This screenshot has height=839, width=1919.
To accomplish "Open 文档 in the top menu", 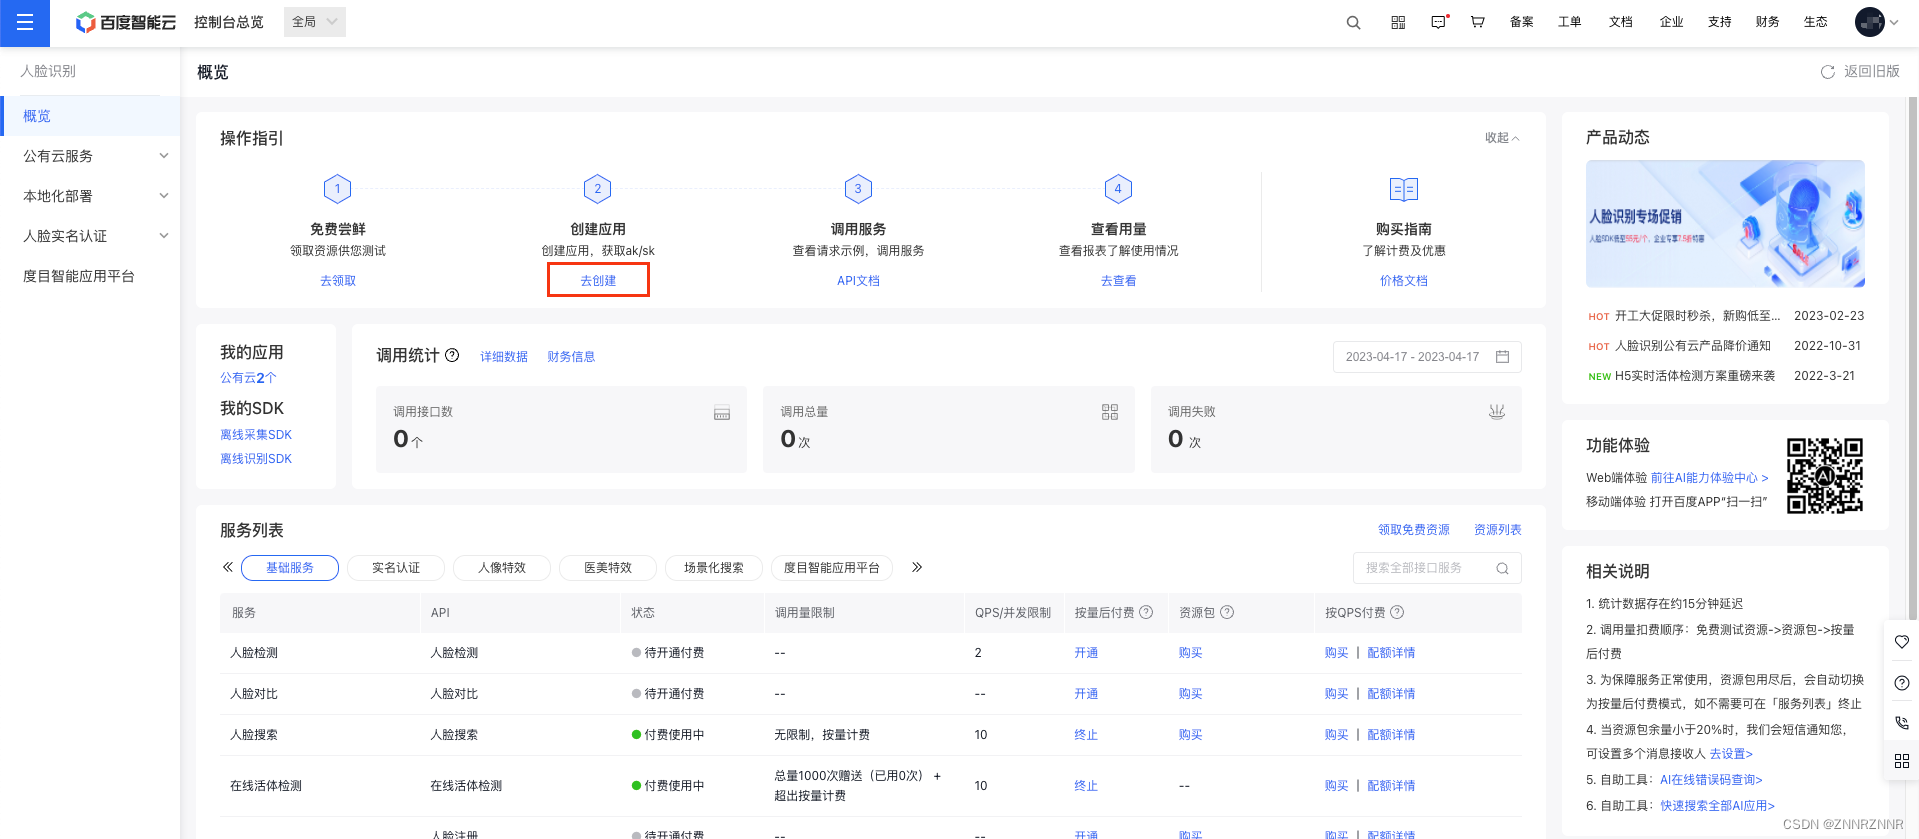I will pos(1621,22).
